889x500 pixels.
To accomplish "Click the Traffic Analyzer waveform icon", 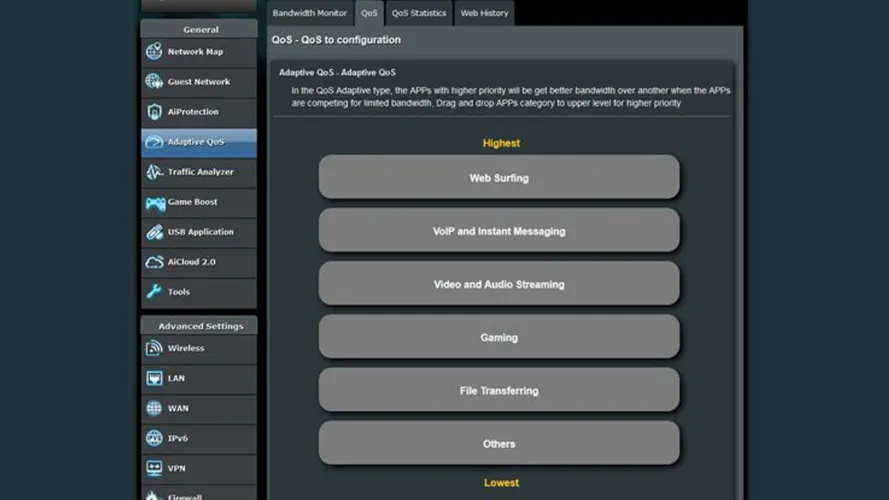I will tap(154, 172).
